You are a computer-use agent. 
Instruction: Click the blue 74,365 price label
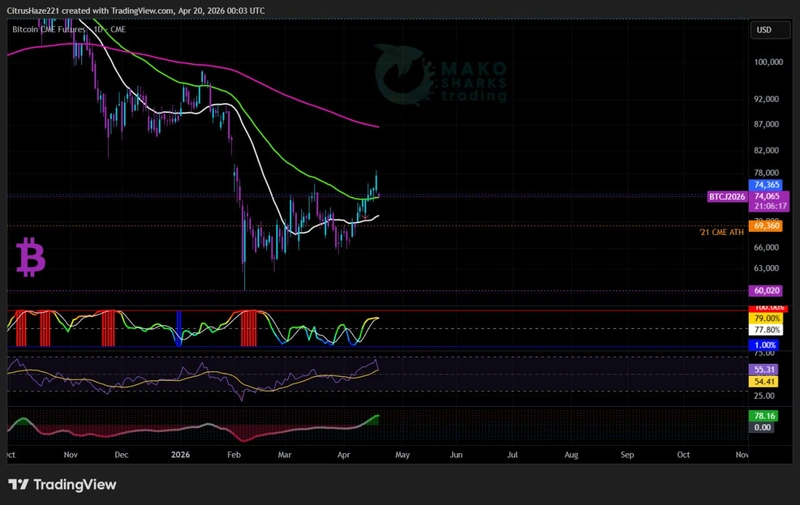point(767,185)
